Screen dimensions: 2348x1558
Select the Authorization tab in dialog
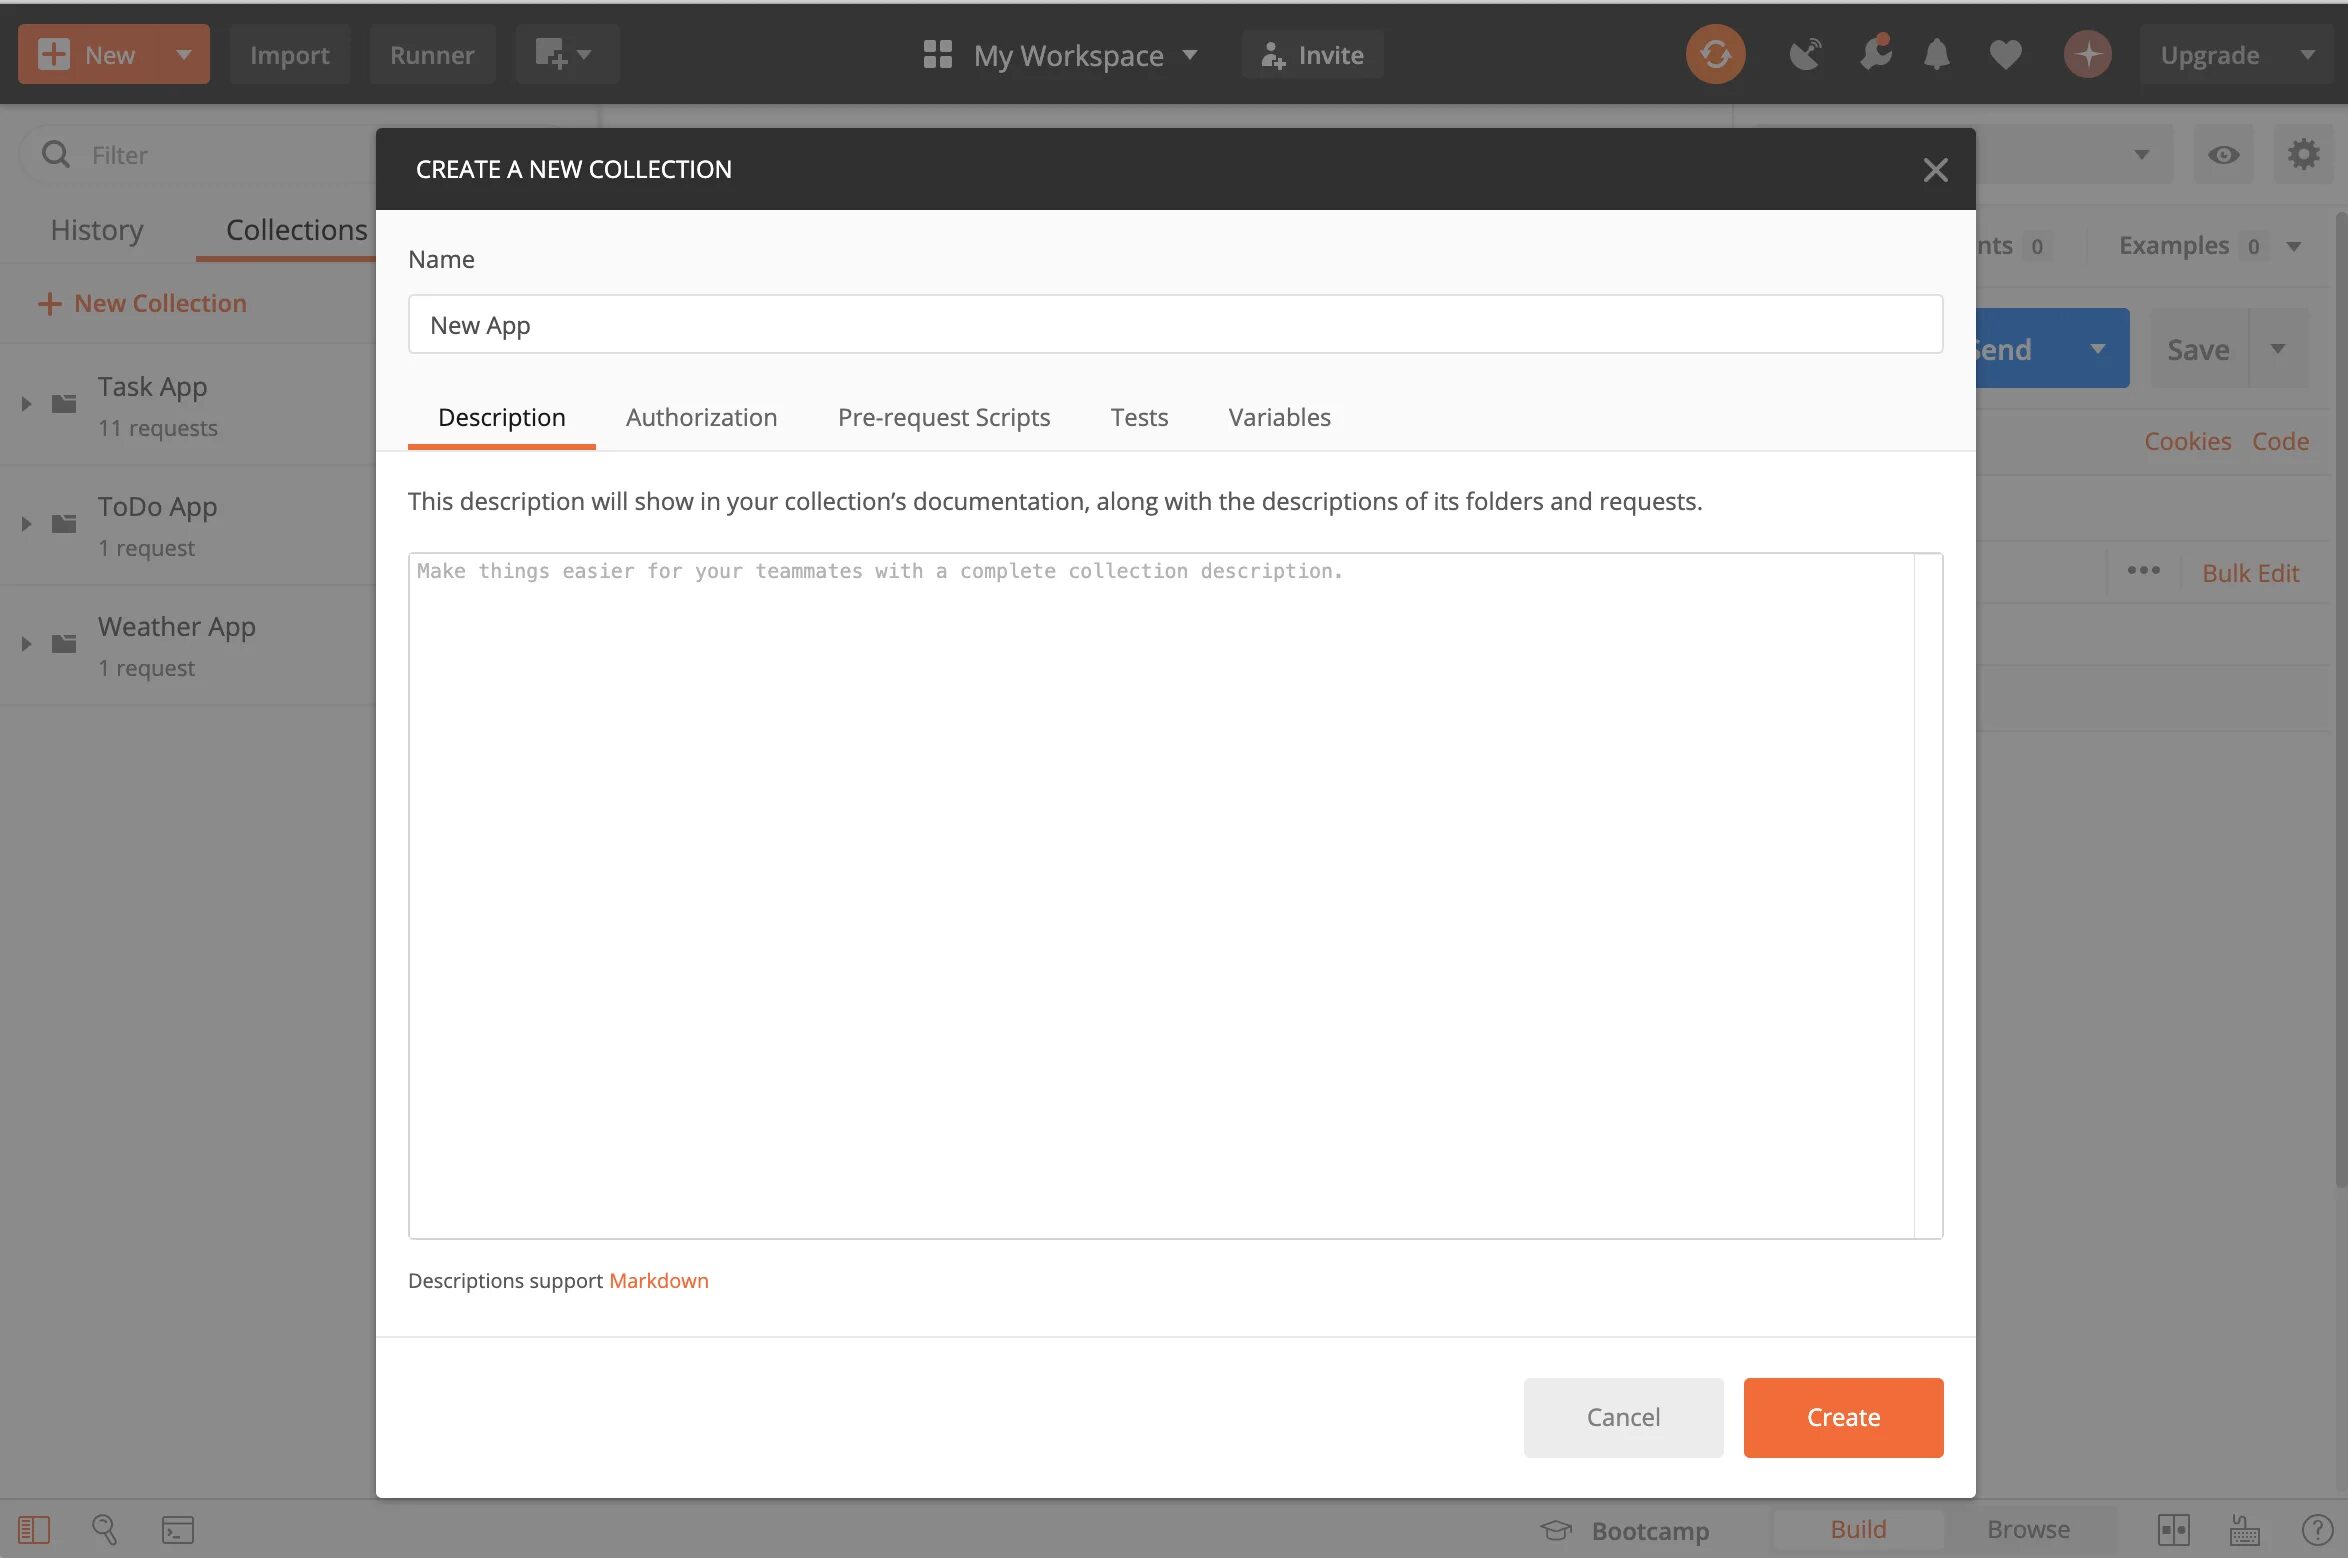click(700, 416)
